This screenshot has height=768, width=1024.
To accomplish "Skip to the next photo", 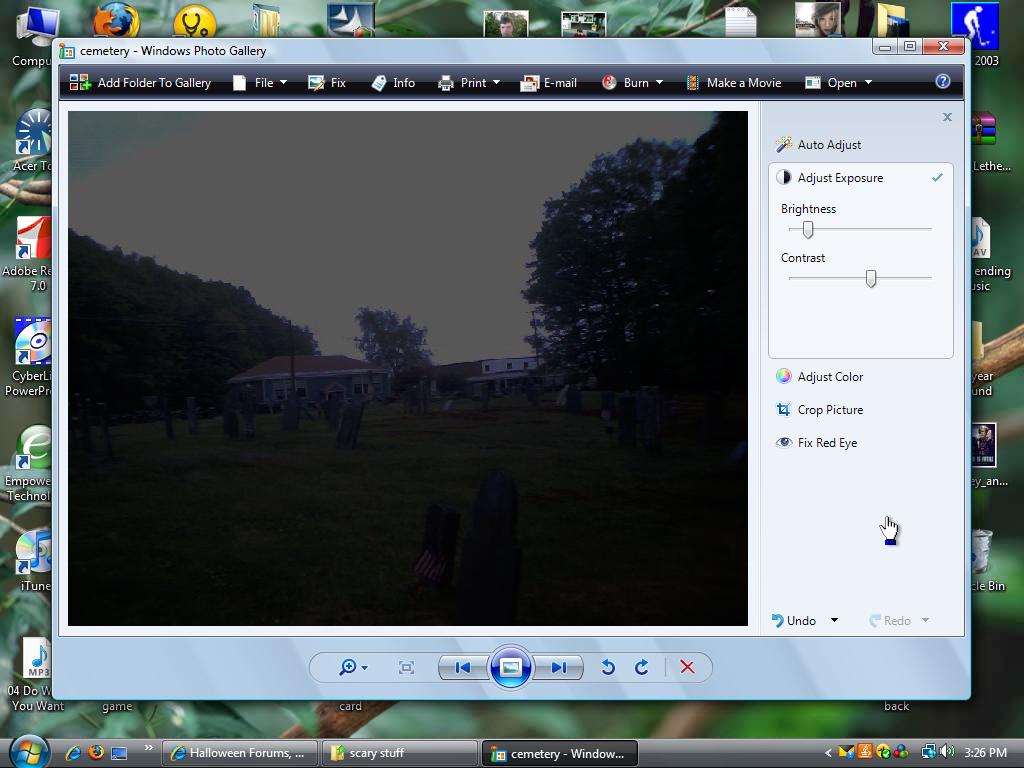I will [559, 668].
